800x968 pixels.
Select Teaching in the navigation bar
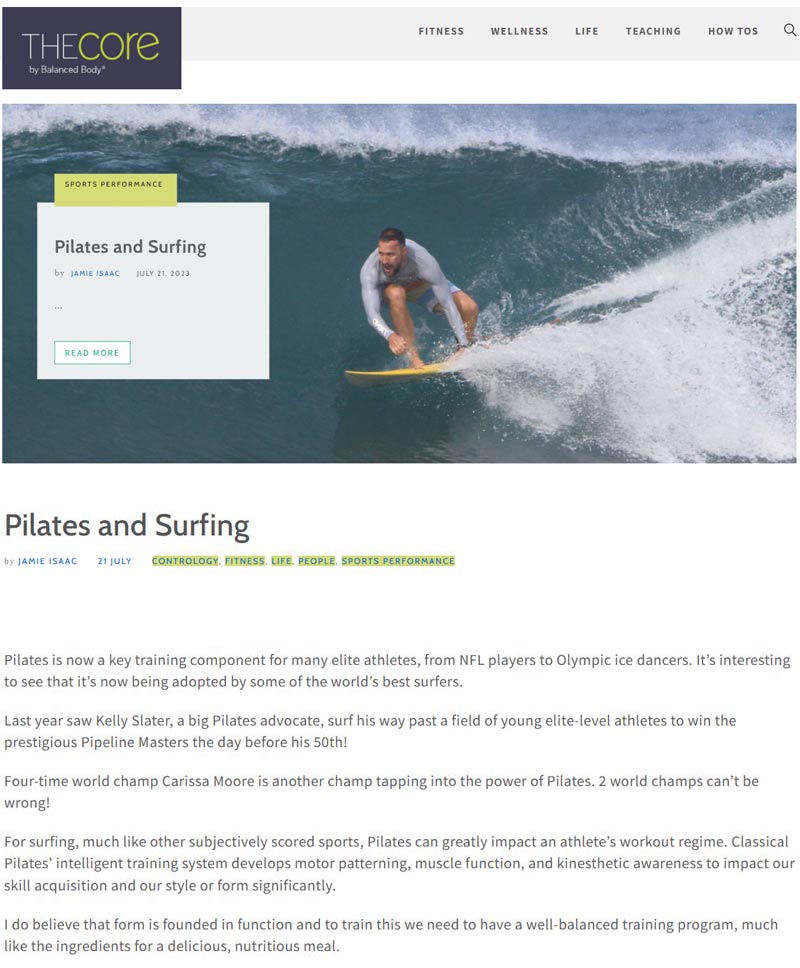653,31
